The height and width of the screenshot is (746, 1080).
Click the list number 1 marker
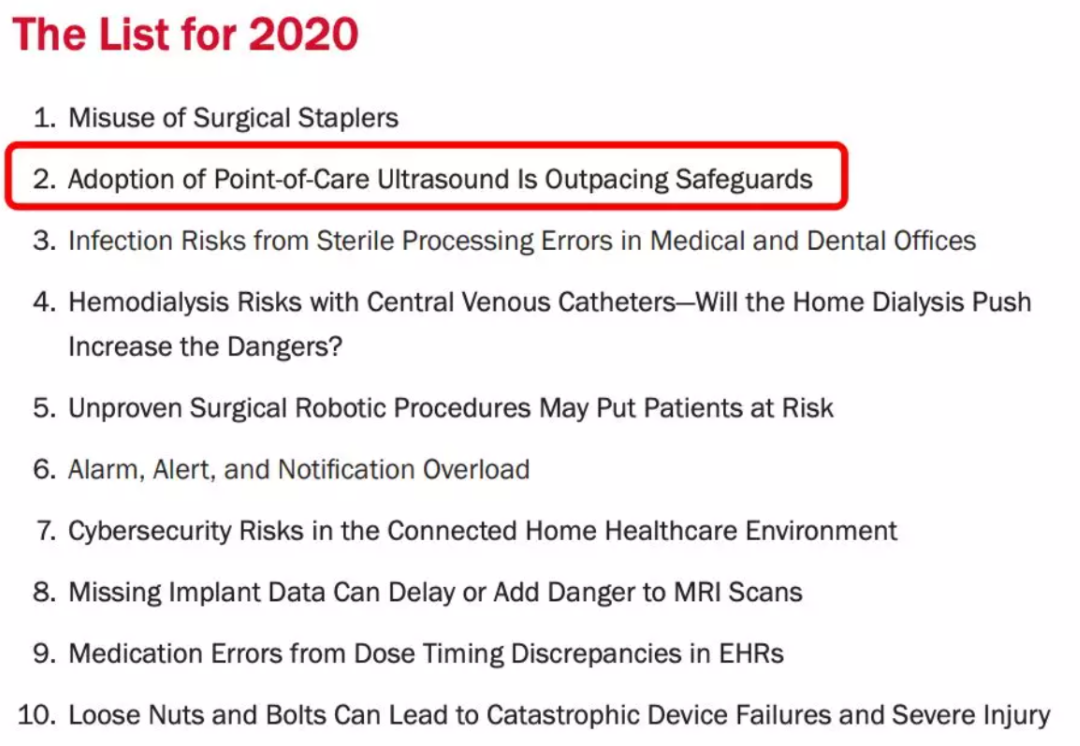click(45, 118)
